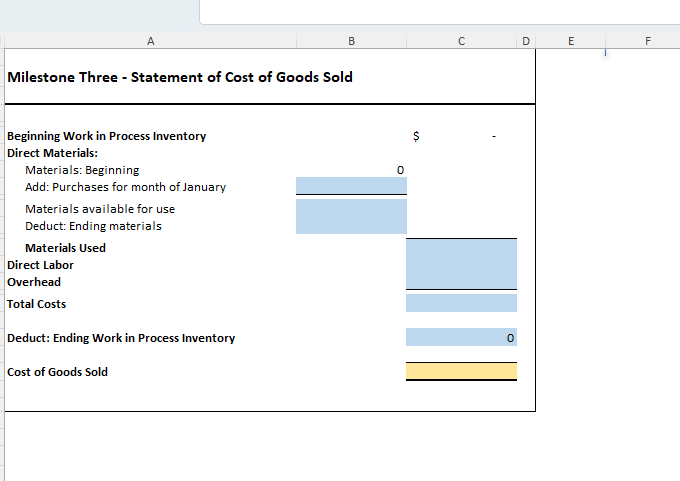
Task: Click blue cell for Deduct Ending materials
Action: click(351, 226)
